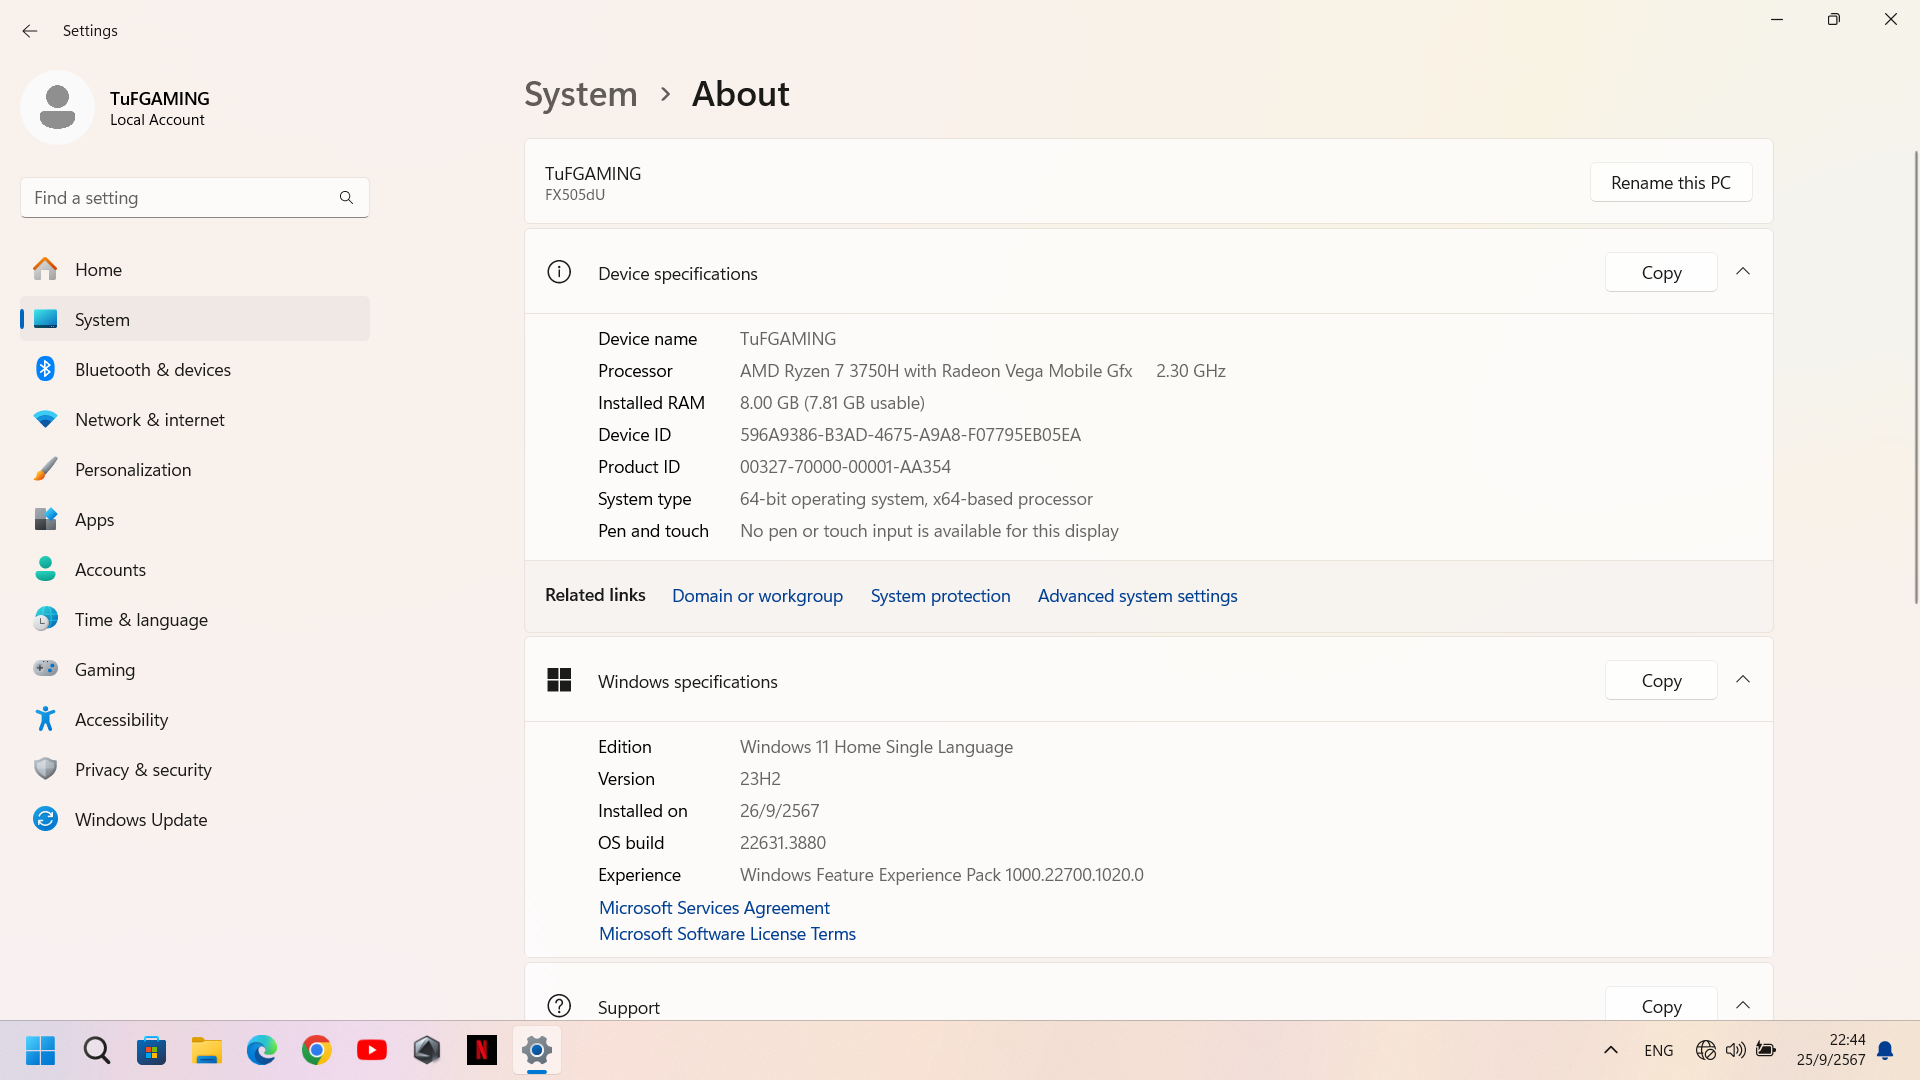The height and width of the screenshot is (1080, 1920).
Task: Open Privacy & security settings
Action: coord(195,769)
